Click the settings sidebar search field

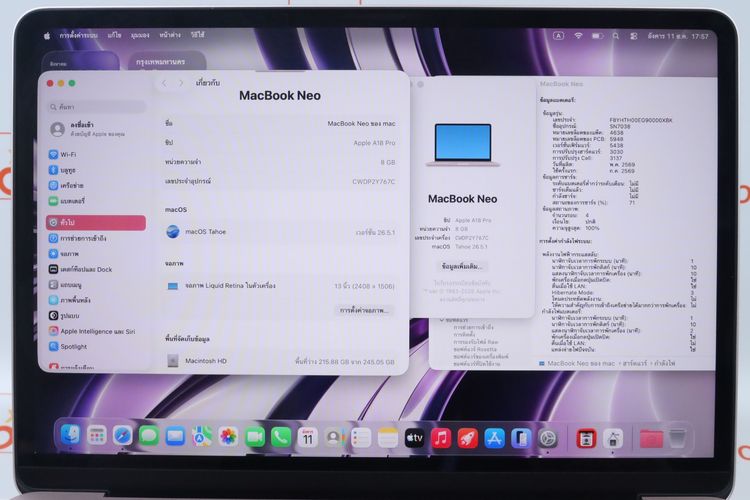97,107
